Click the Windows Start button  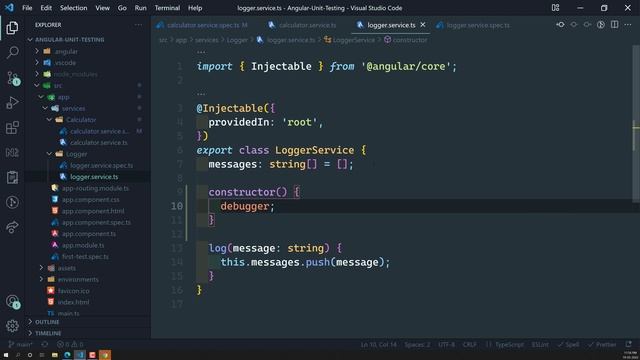(6, 355)
